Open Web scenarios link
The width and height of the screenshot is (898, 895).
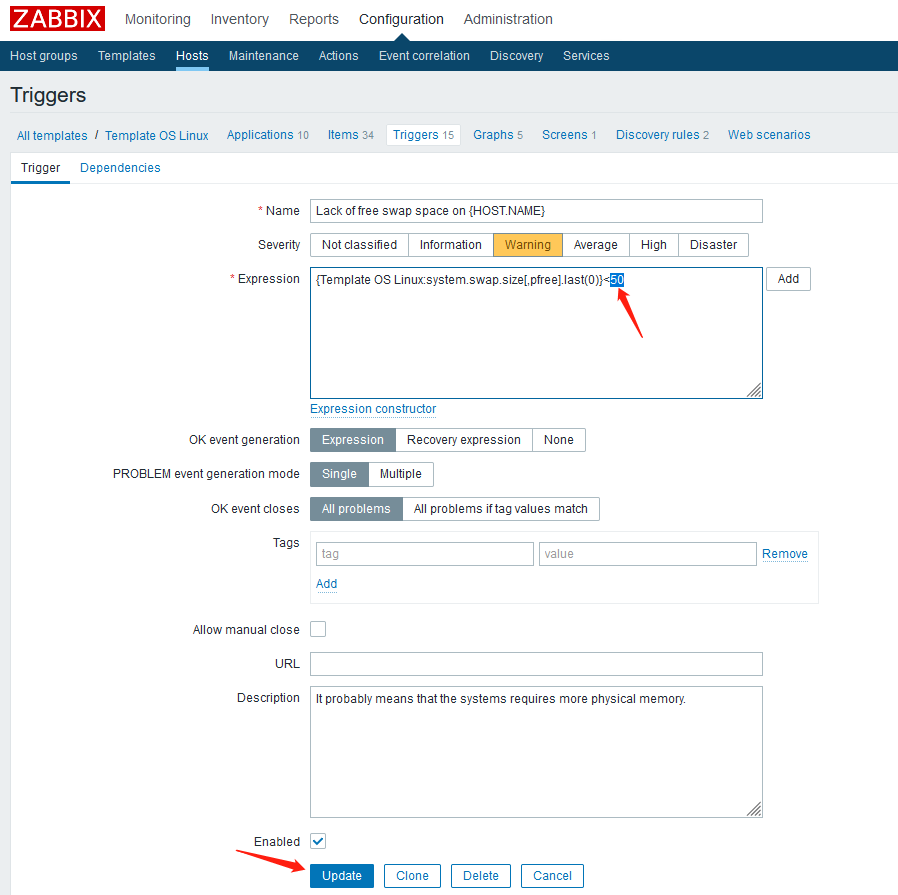click(x=769, y=135)
